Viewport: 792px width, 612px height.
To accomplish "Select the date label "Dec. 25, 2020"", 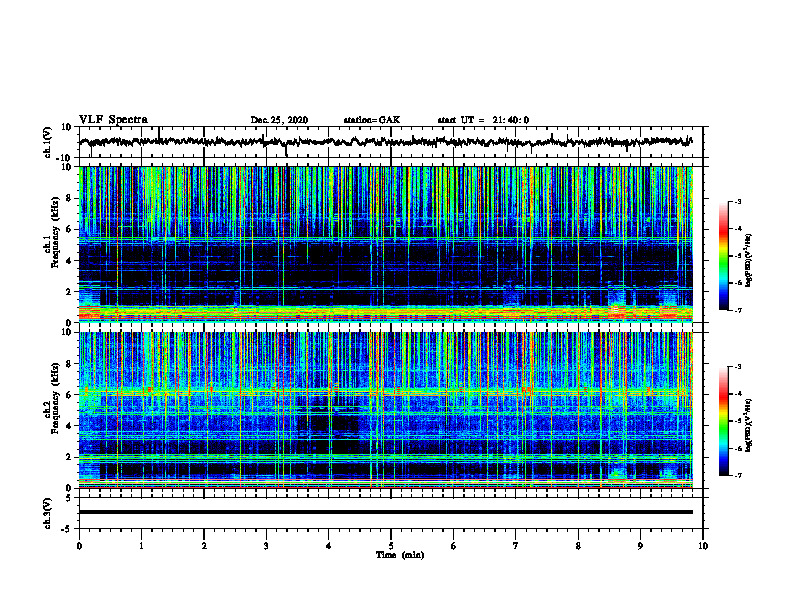I will 279,120.
